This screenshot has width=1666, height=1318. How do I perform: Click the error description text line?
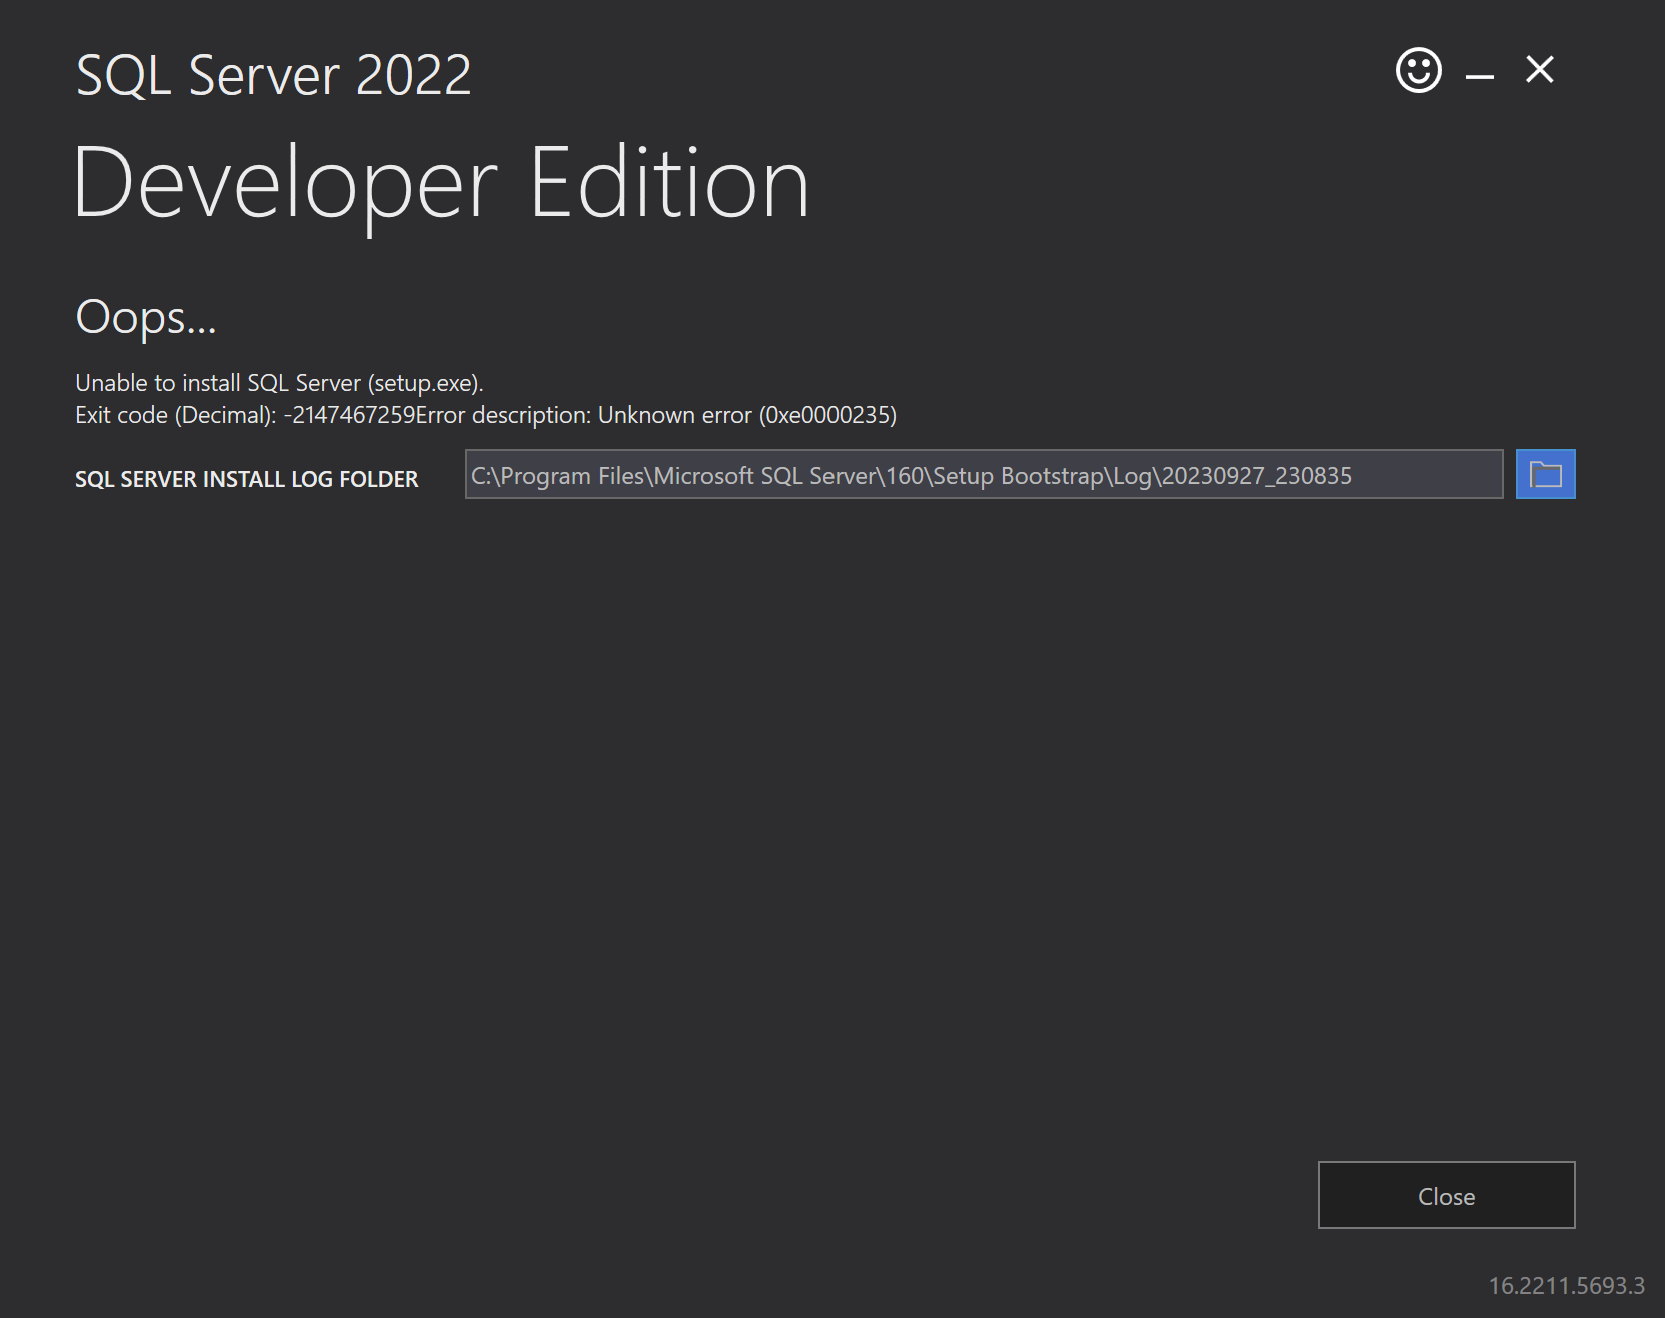point(745,414)
